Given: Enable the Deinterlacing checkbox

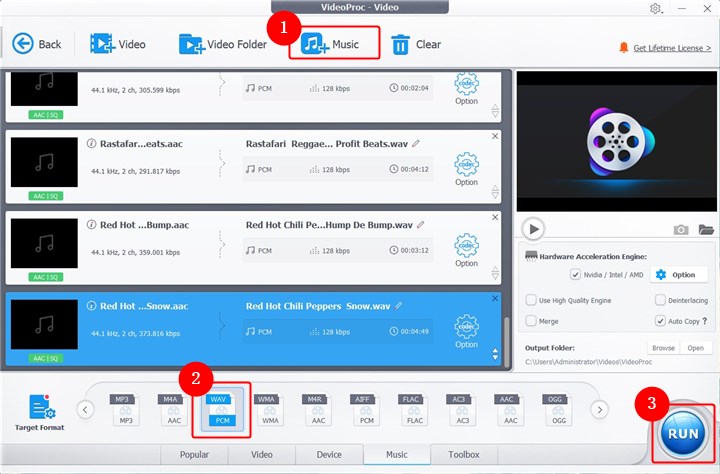Looking at the screenshot, I should [x=660, y=300].
